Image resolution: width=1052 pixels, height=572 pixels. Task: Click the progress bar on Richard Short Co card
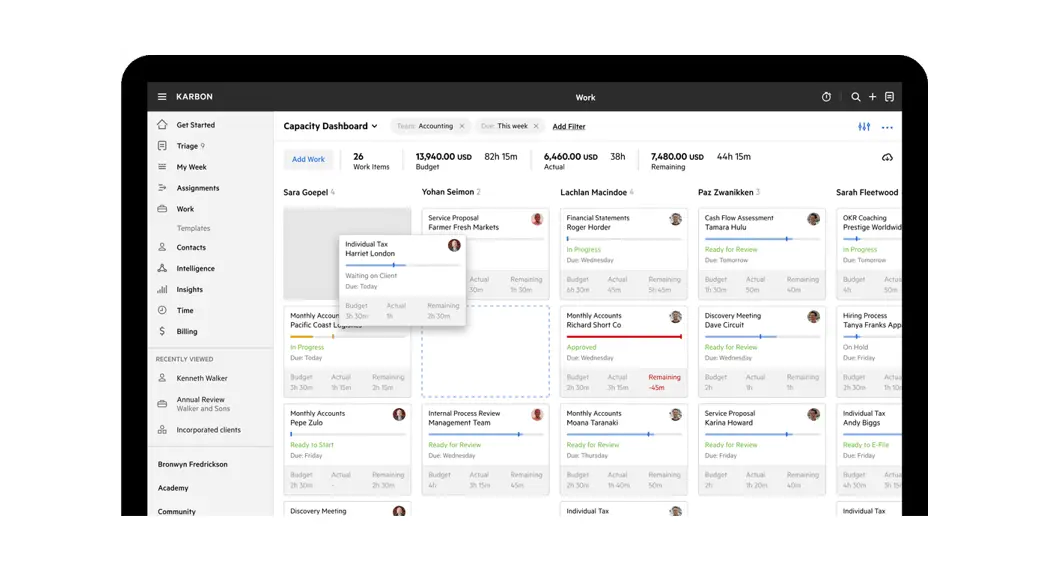[x=624, y=337]
